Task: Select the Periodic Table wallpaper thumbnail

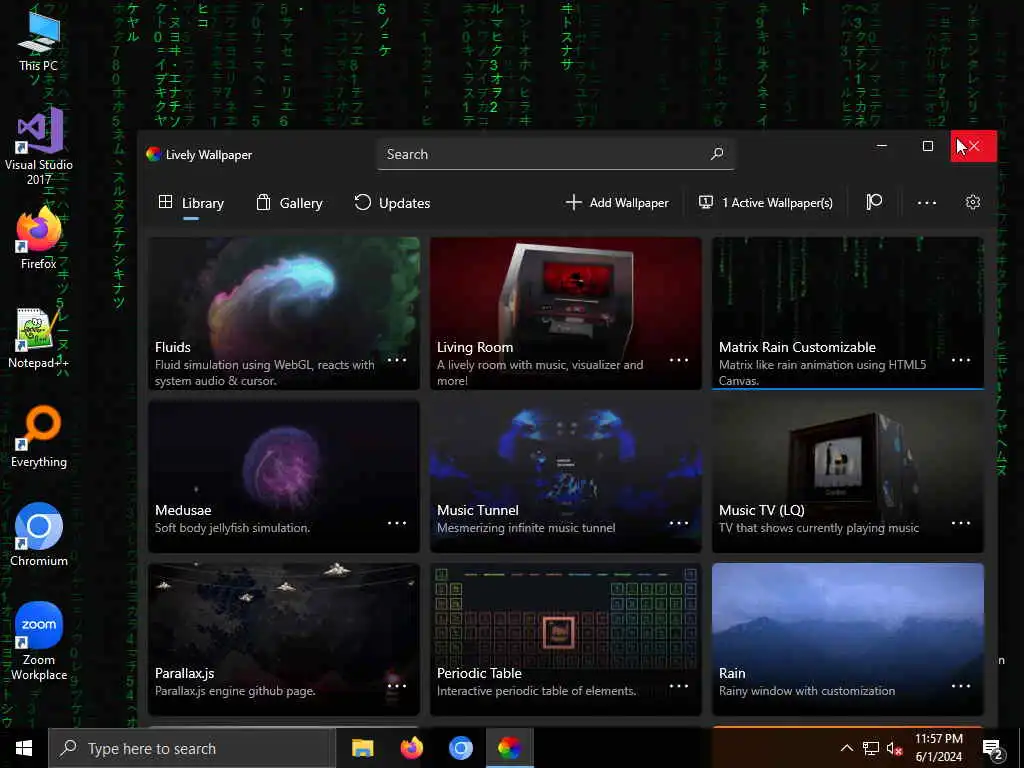Action: (x=566, y=639)
